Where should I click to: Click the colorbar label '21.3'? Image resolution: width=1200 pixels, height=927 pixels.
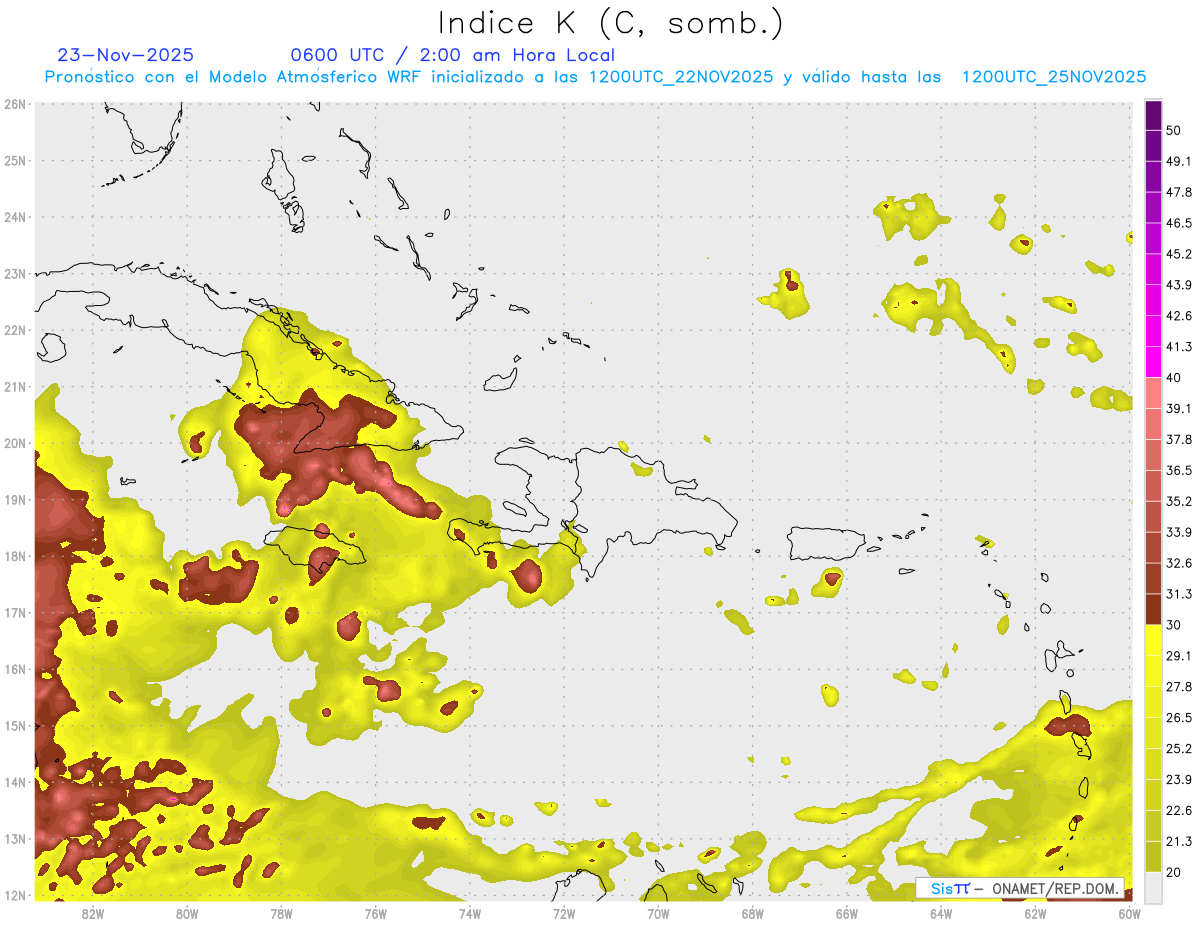click(x=1178, y=842)
